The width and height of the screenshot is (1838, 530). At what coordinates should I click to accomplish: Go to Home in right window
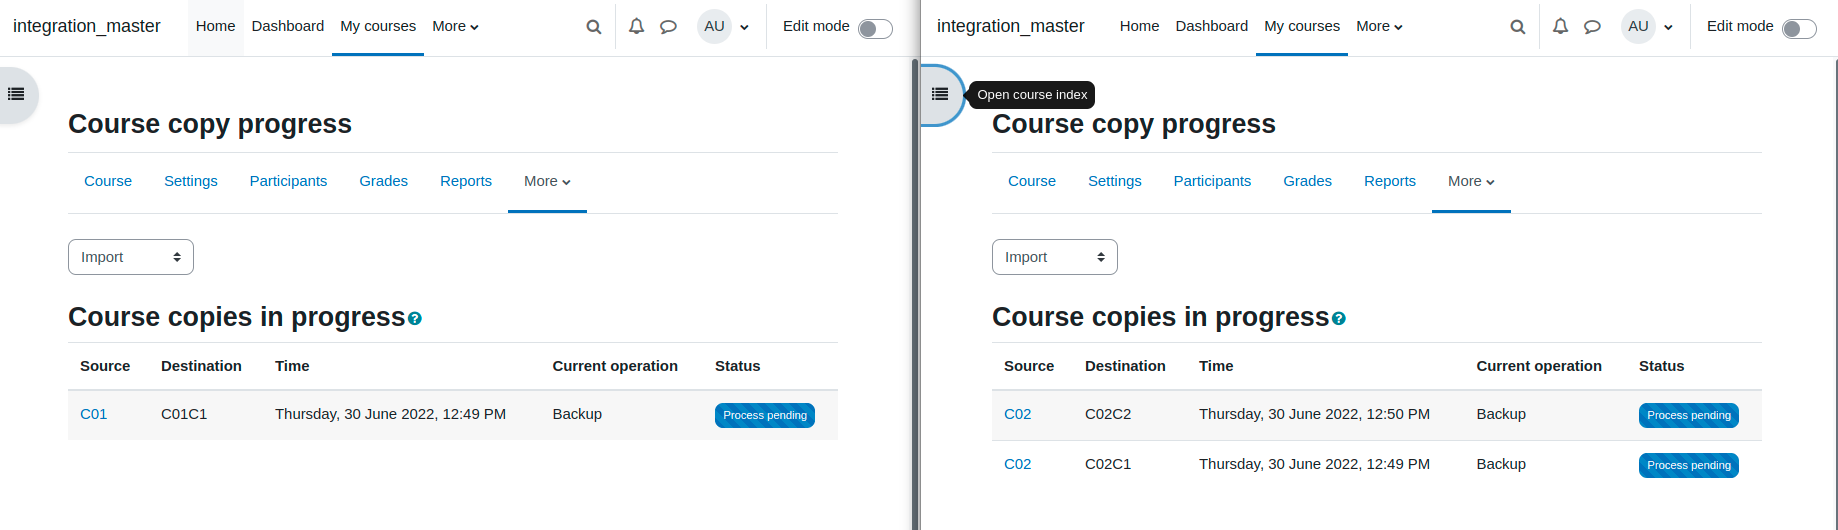[x=1139, y=27]
